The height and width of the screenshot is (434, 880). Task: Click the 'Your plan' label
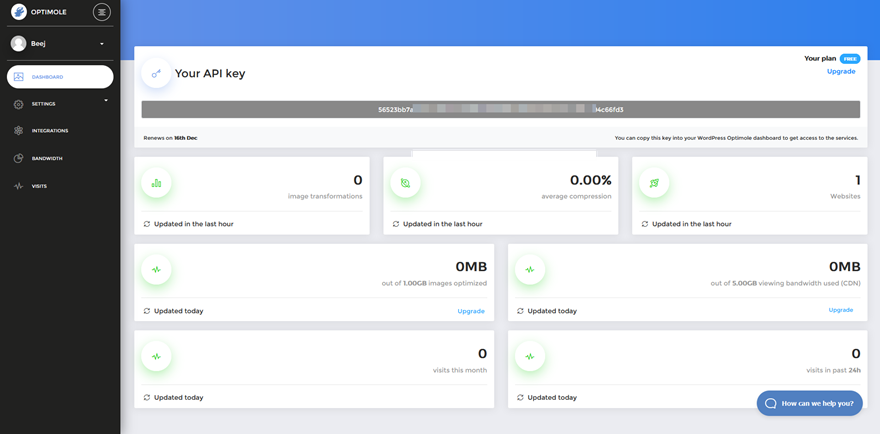[x=820, y=58]
